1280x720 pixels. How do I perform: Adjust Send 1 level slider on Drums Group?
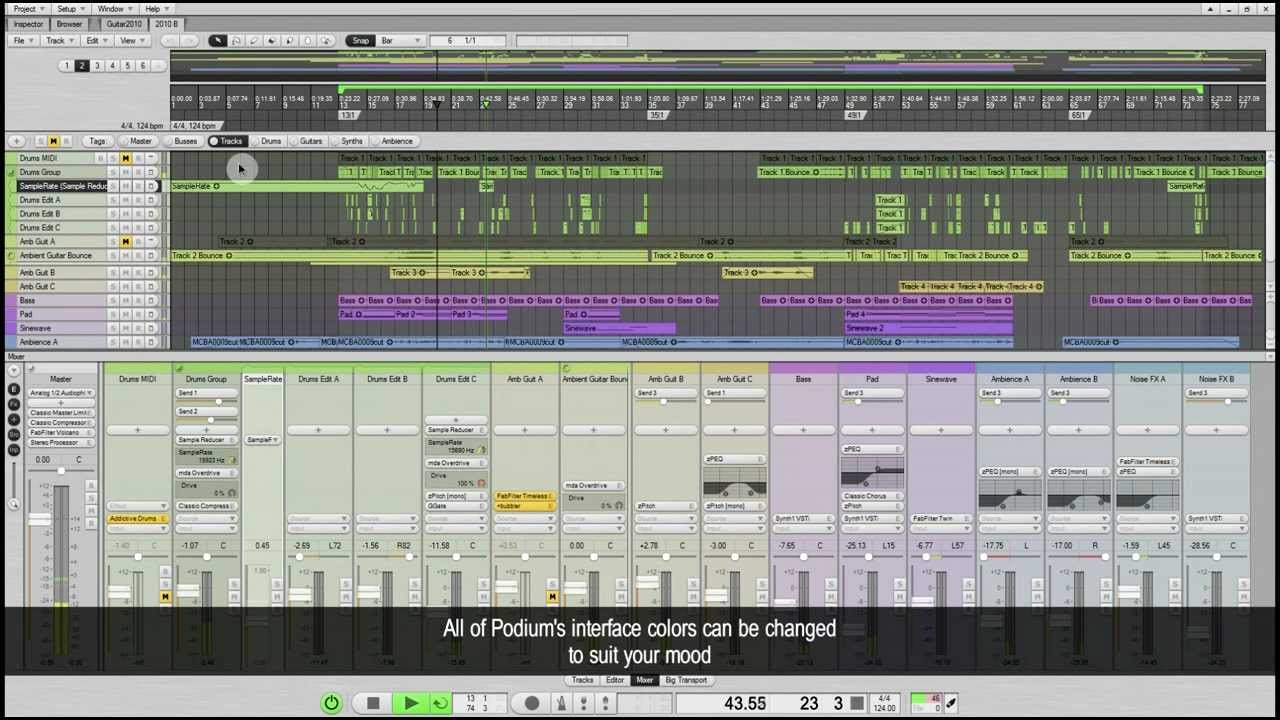[x=206, y=401]
